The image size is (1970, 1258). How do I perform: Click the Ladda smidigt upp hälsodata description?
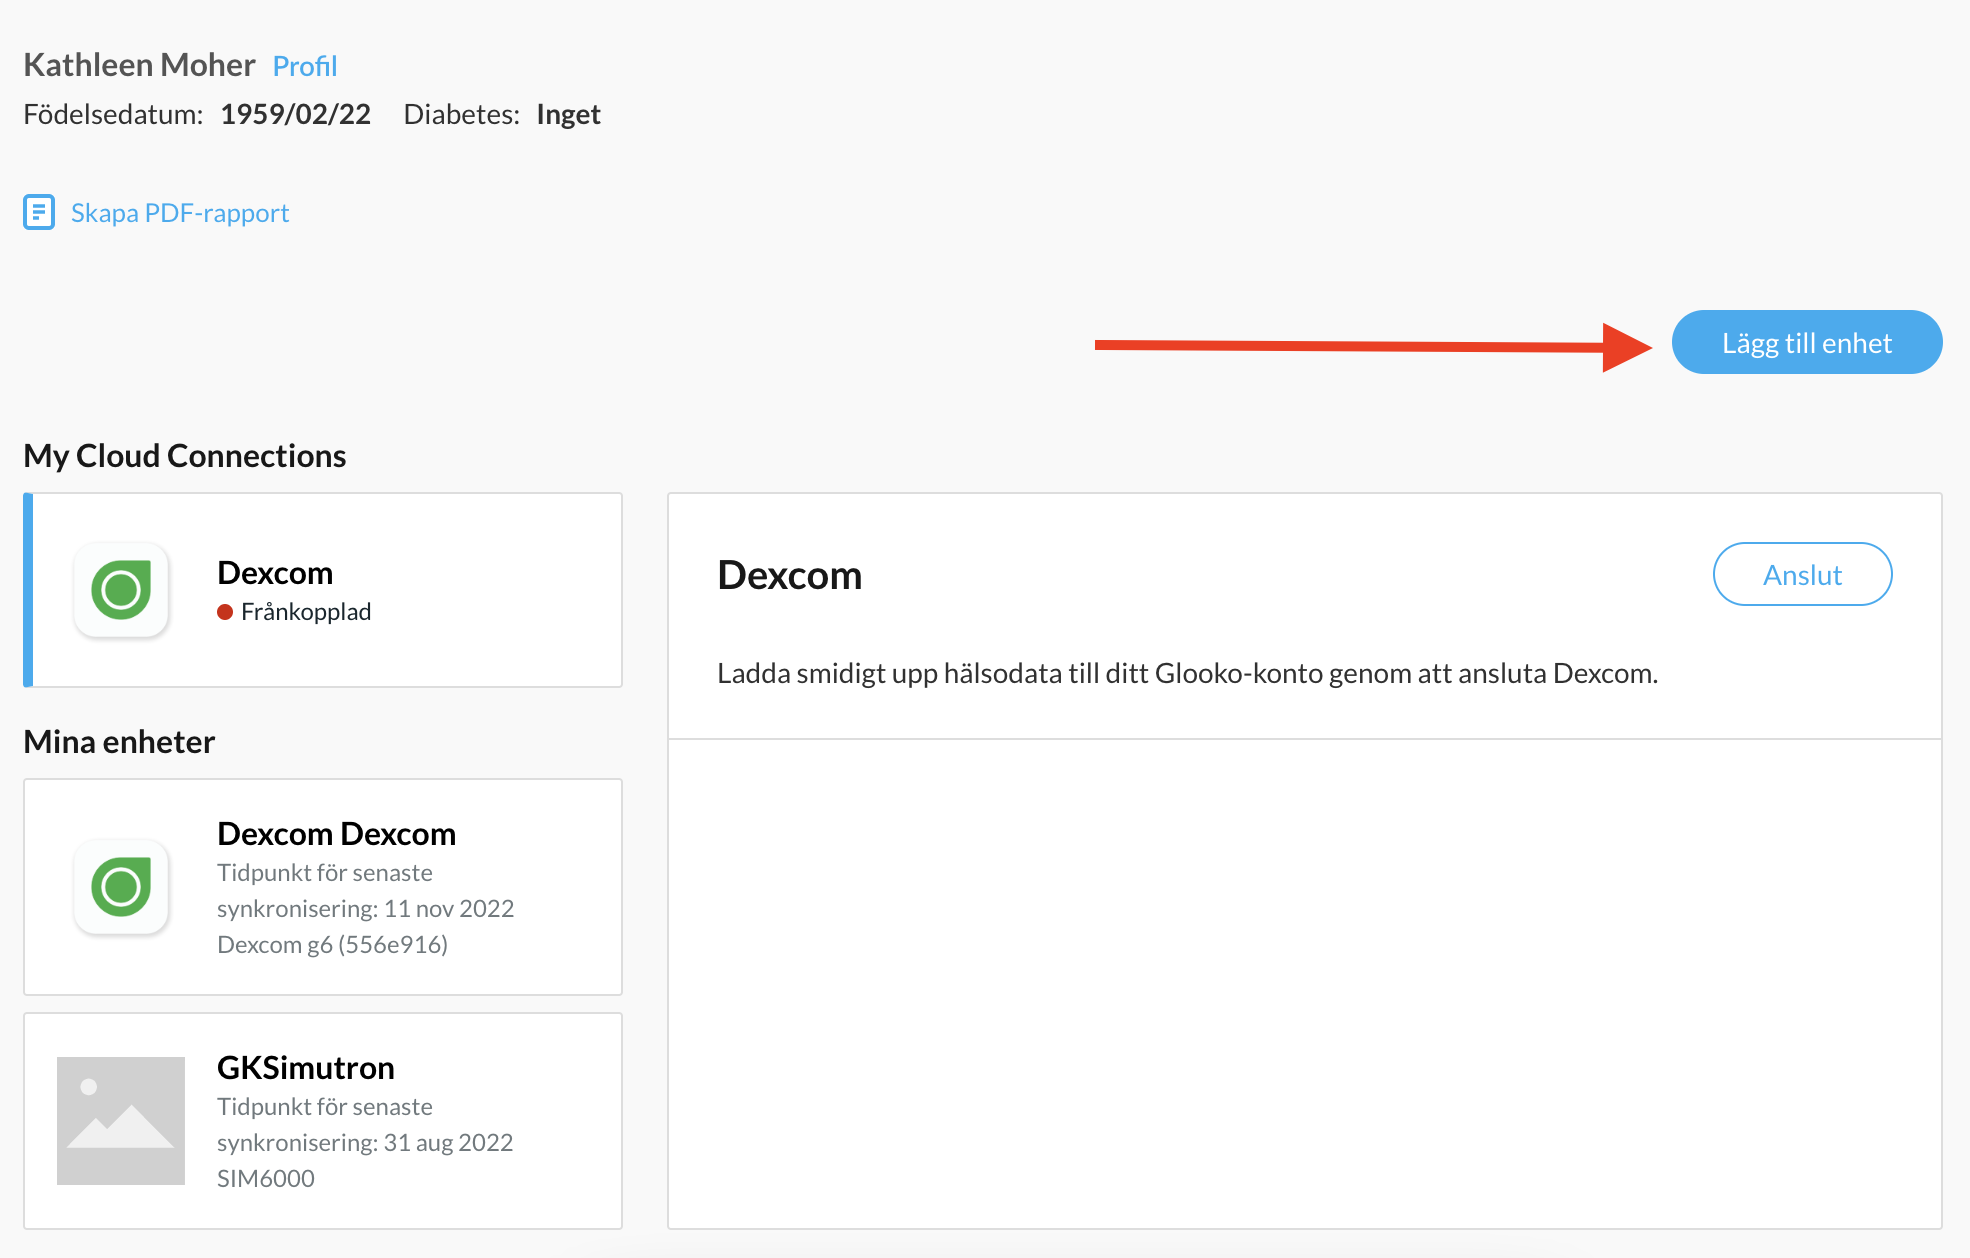click(x=1188, y=673)
